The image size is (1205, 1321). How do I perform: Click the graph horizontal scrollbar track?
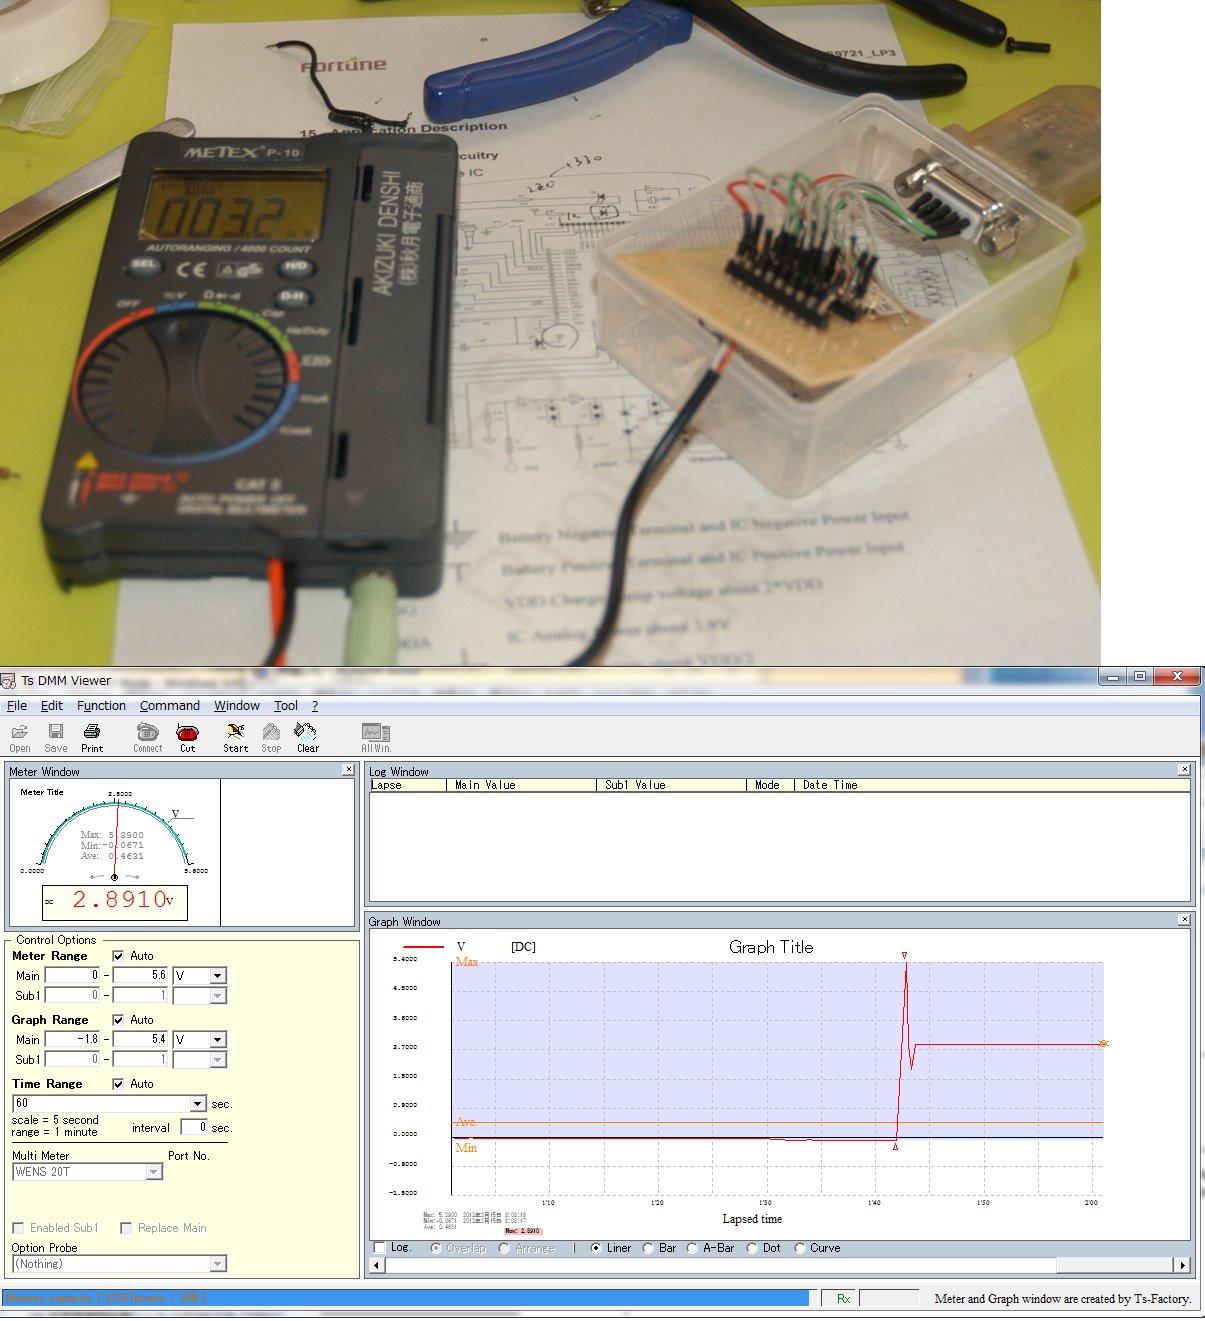[780, 1265]
